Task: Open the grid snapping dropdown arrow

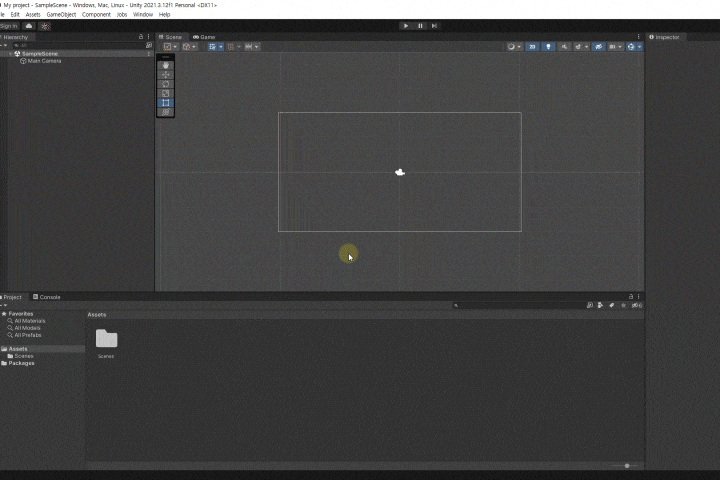Action: click(239, 47)
